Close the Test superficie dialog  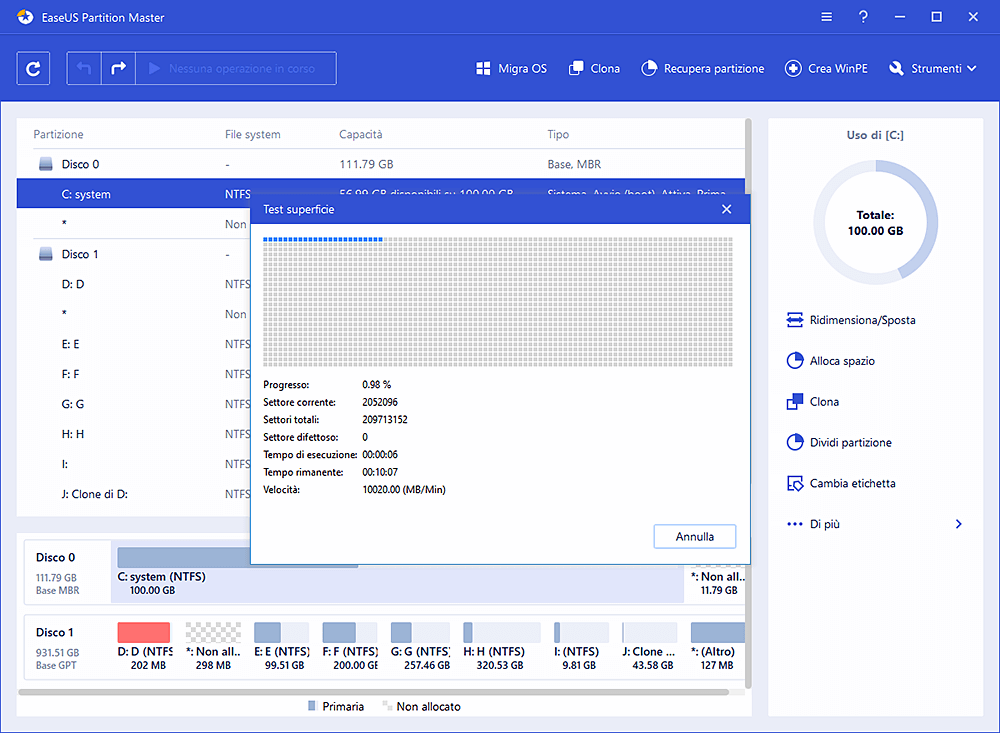coord(726,209)
